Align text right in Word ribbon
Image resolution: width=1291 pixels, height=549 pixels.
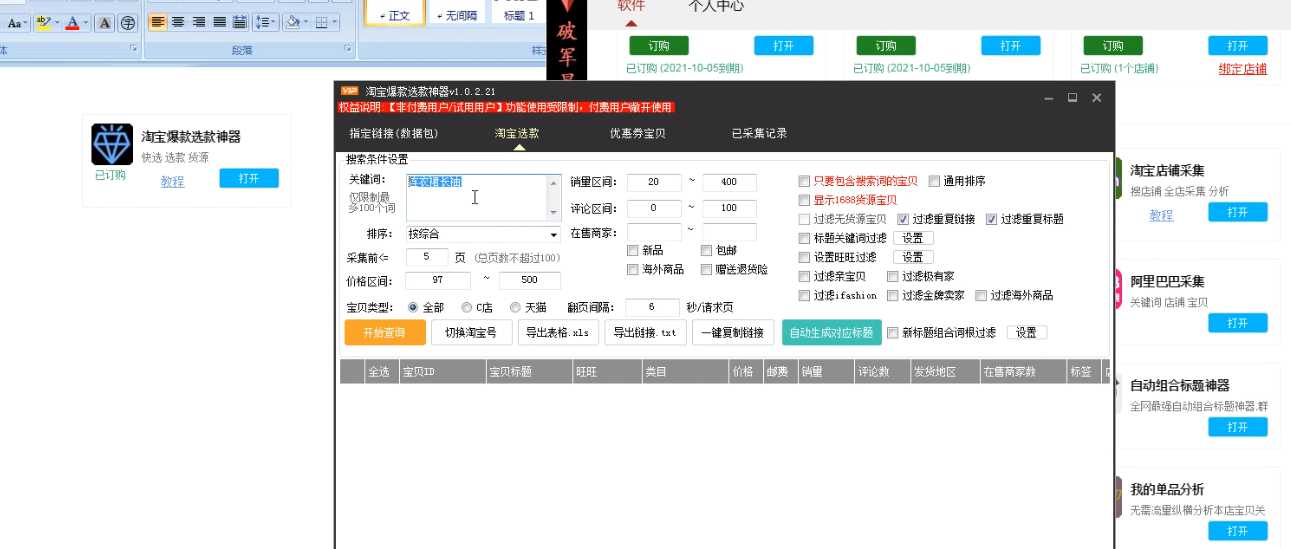pos(199,22)
